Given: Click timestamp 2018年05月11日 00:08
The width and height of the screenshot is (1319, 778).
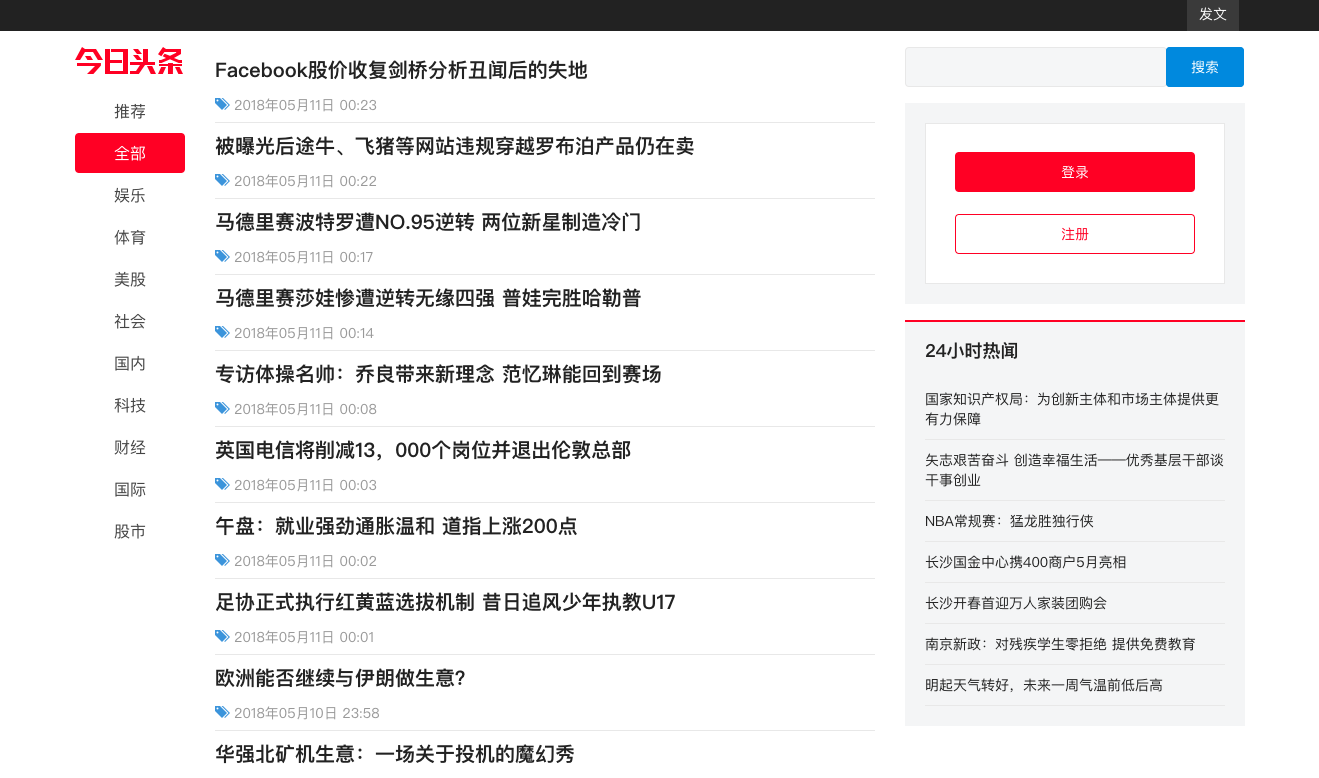Looking at the screenshot, I should (x=305, y=409).
